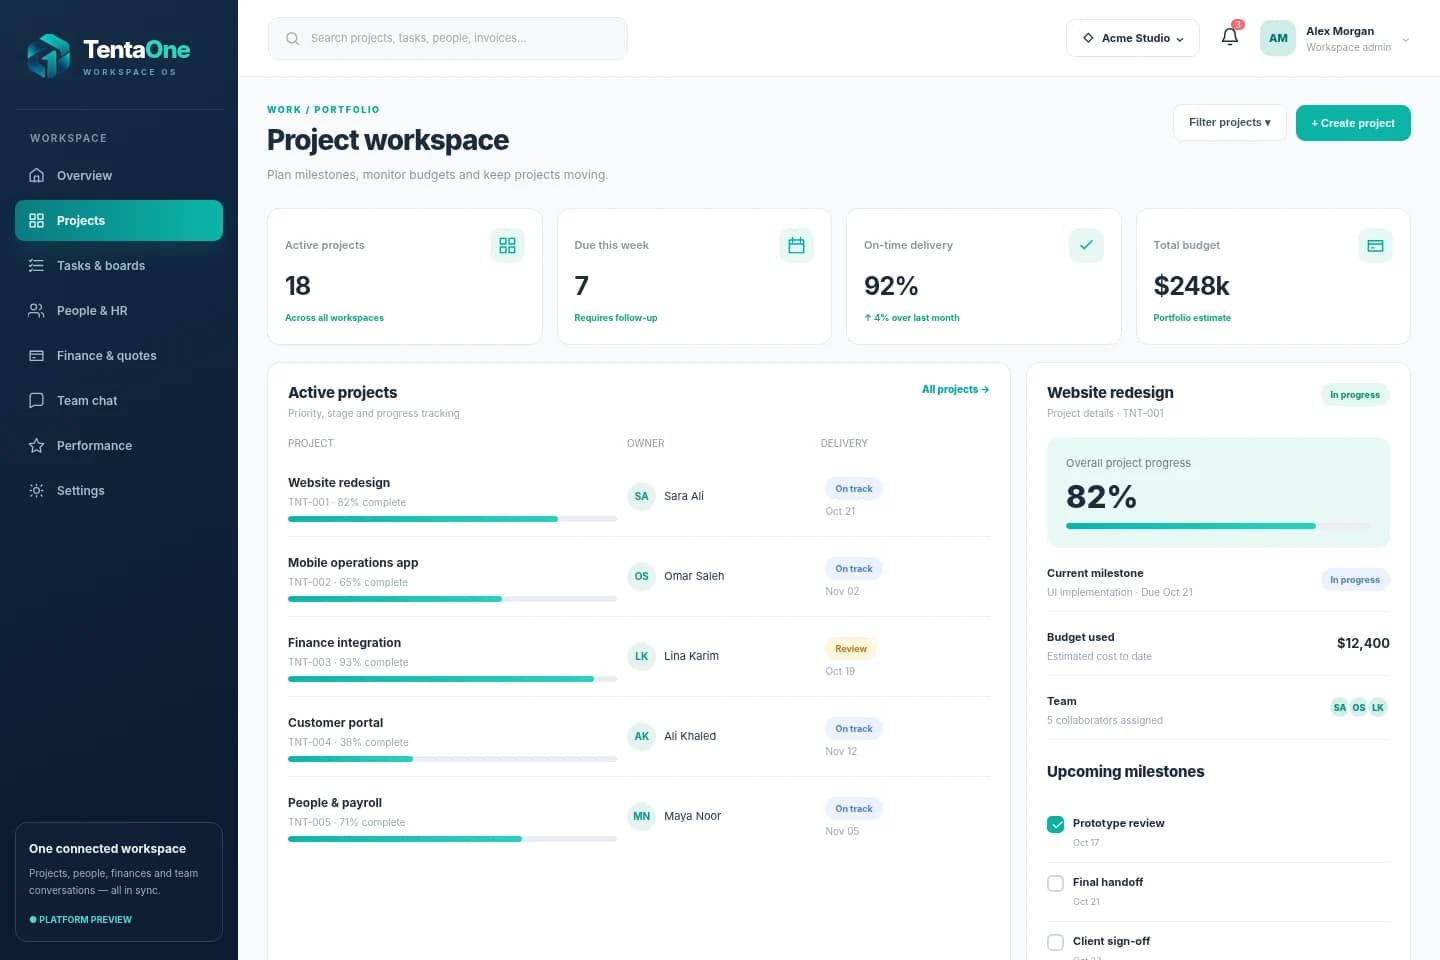Click the Create project button
This screenshot has width=1440, height=960.
click(x=1353, y=123)
